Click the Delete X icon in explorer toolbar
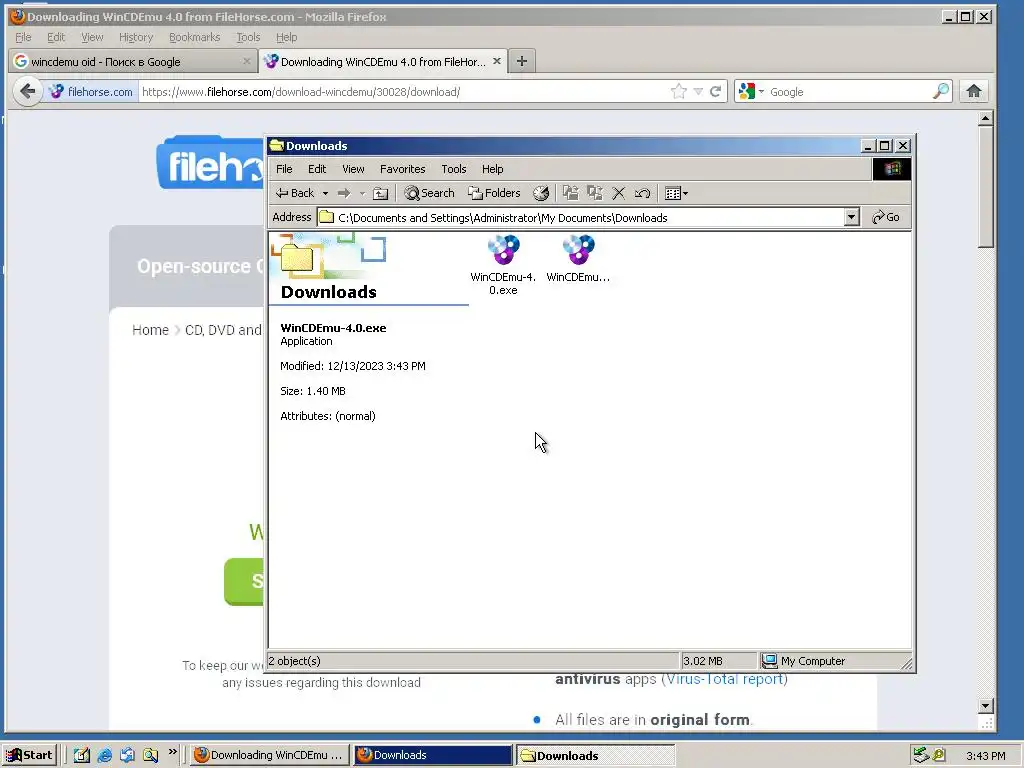 [618, 193]
